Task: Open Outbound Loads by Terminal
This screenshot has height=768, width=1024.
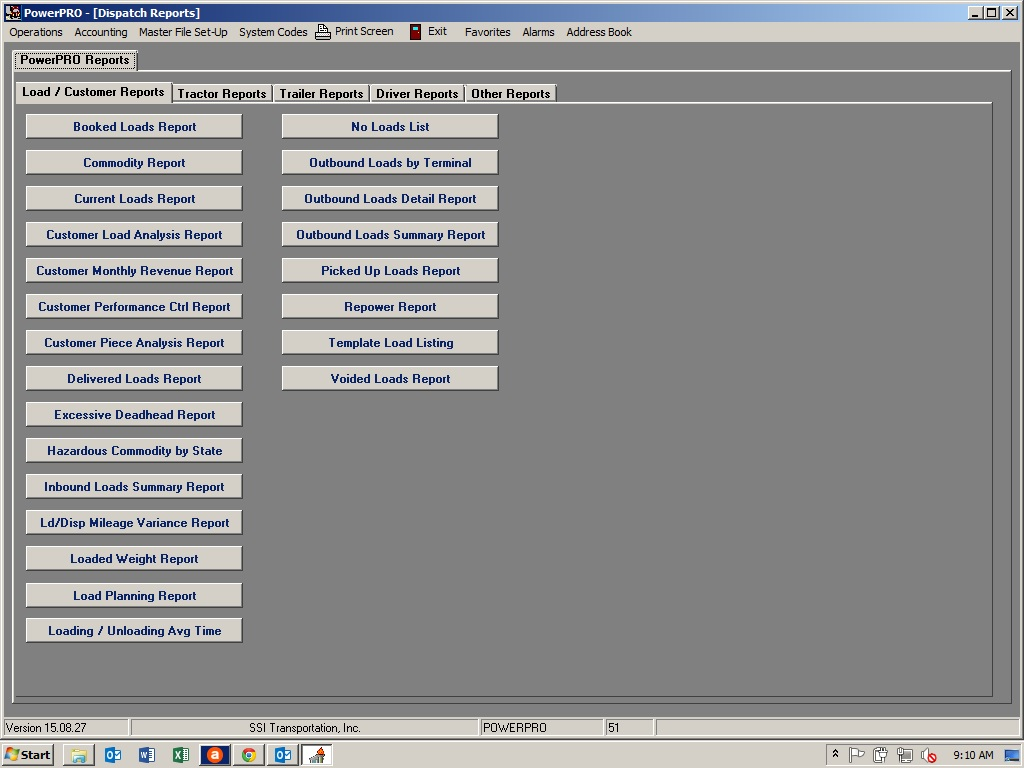Action: 391,163
